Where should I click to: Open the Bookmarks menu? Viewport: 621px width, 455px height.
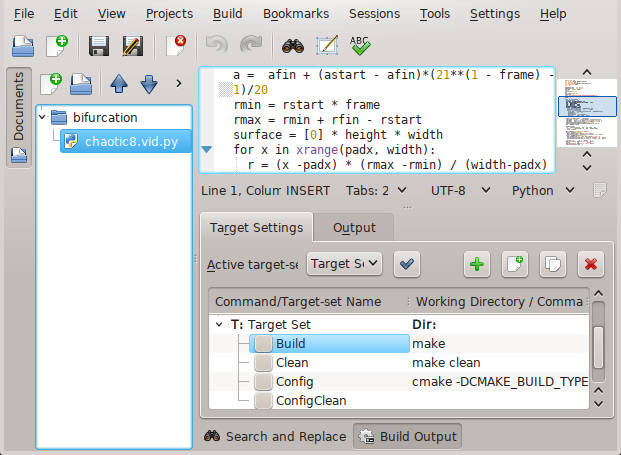295,14
